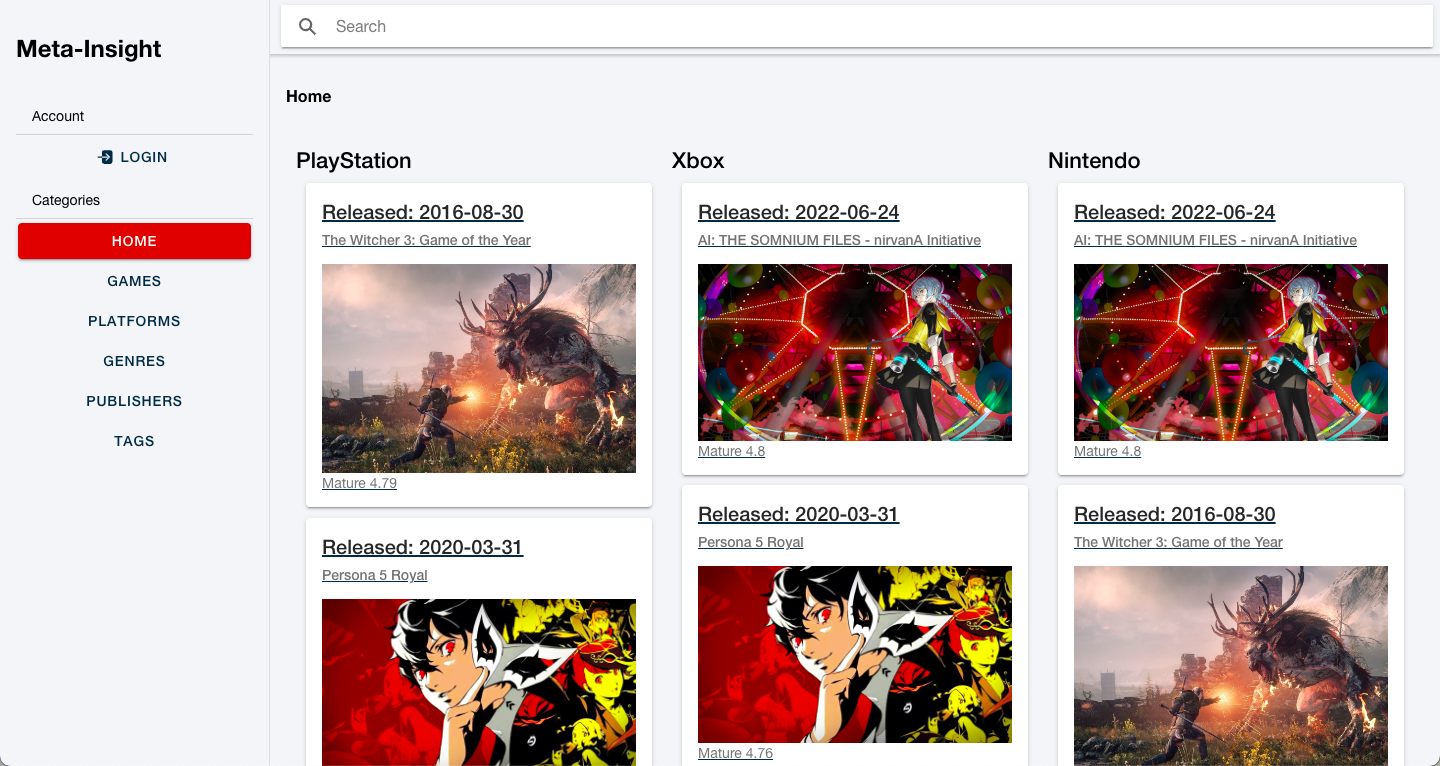Click Xbox AI: THE SOMNIUM FILES cover image
1440x766 pixels.
[855, 352]
